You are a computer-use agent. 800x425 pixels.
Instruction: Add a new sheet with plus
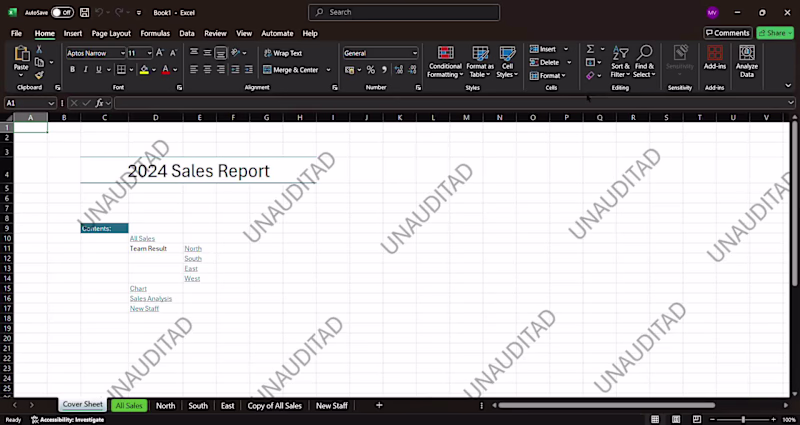tap(379, 405)
